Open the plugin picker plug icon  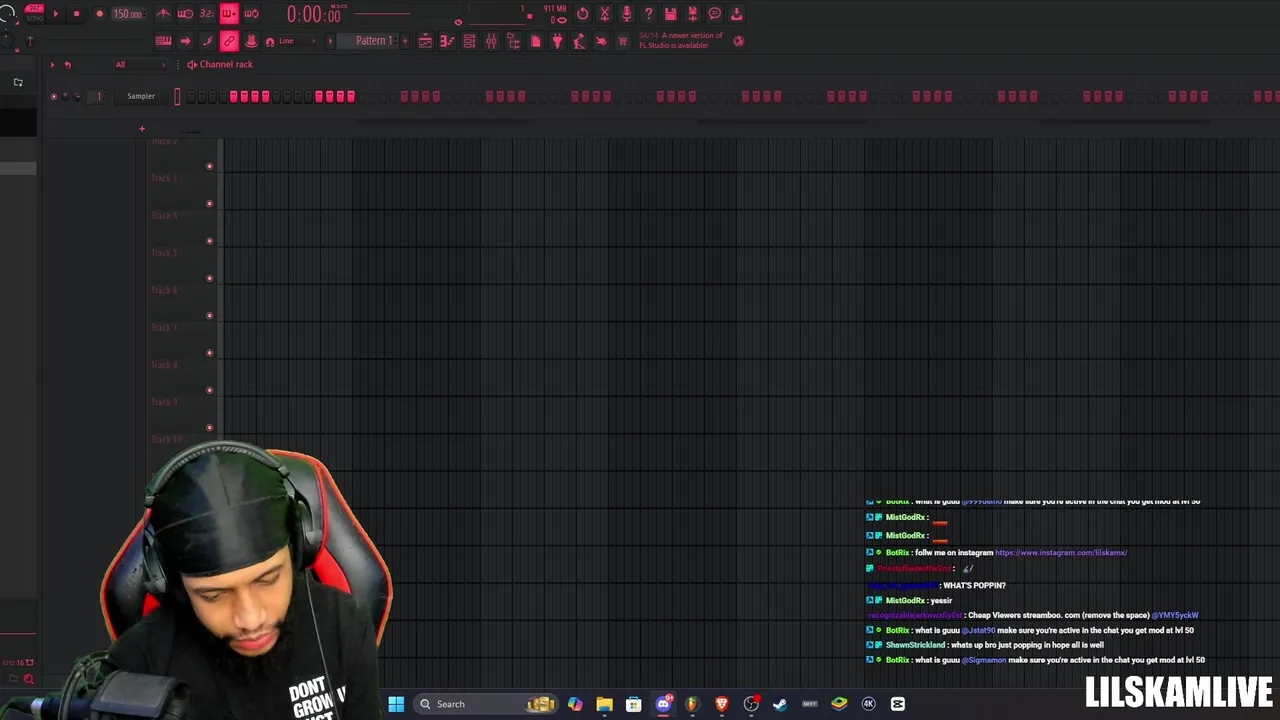[x=557, y=41]
